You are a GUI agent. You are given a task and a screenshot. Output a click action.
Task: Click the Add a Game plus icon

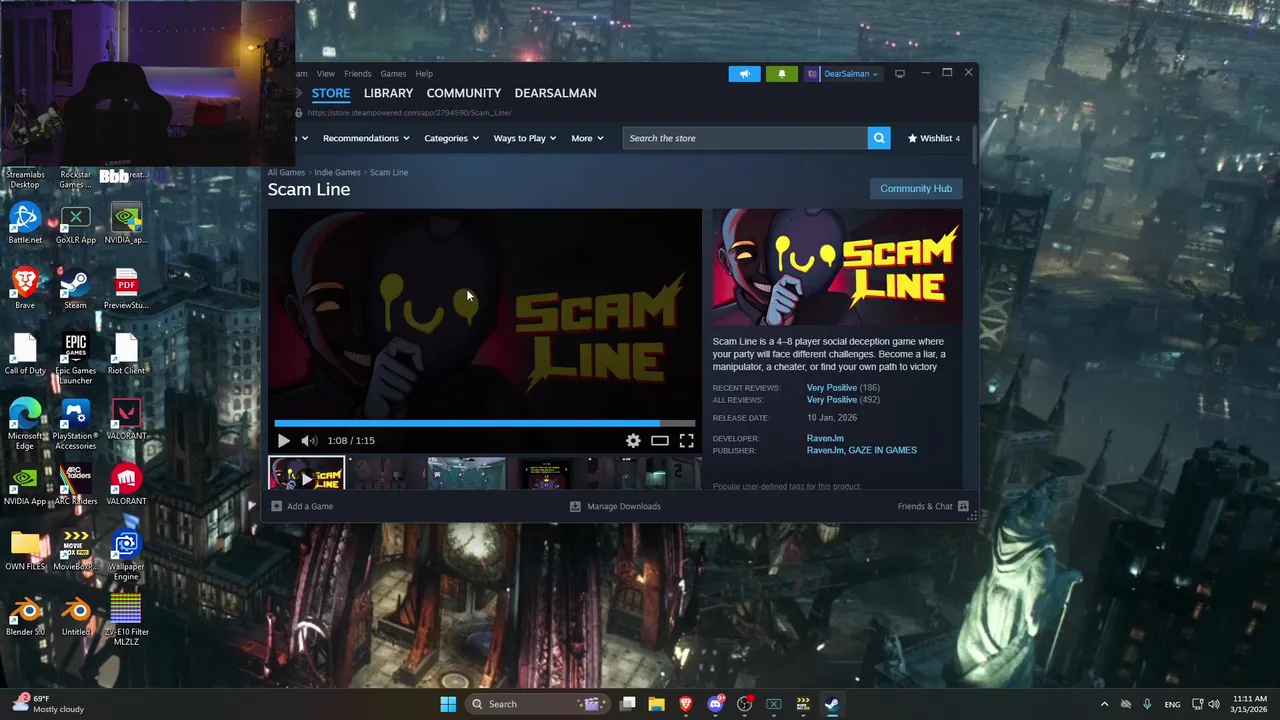[277, 506]
